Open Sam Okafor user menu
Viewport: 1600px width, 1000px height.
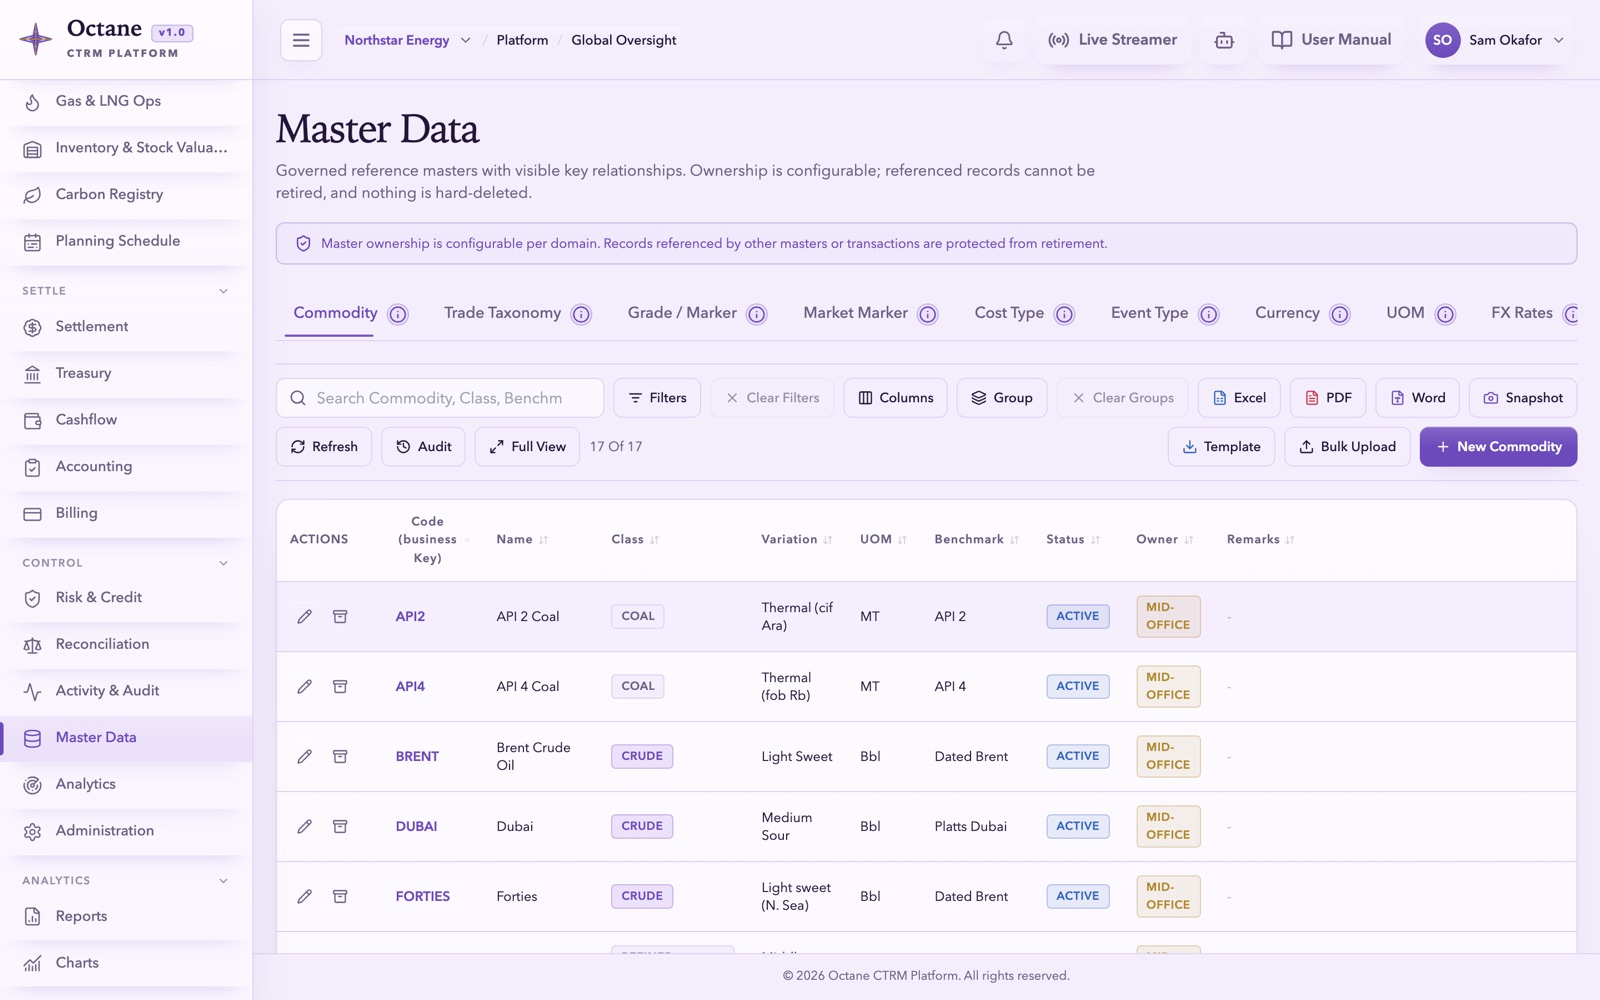point(1495,40)
